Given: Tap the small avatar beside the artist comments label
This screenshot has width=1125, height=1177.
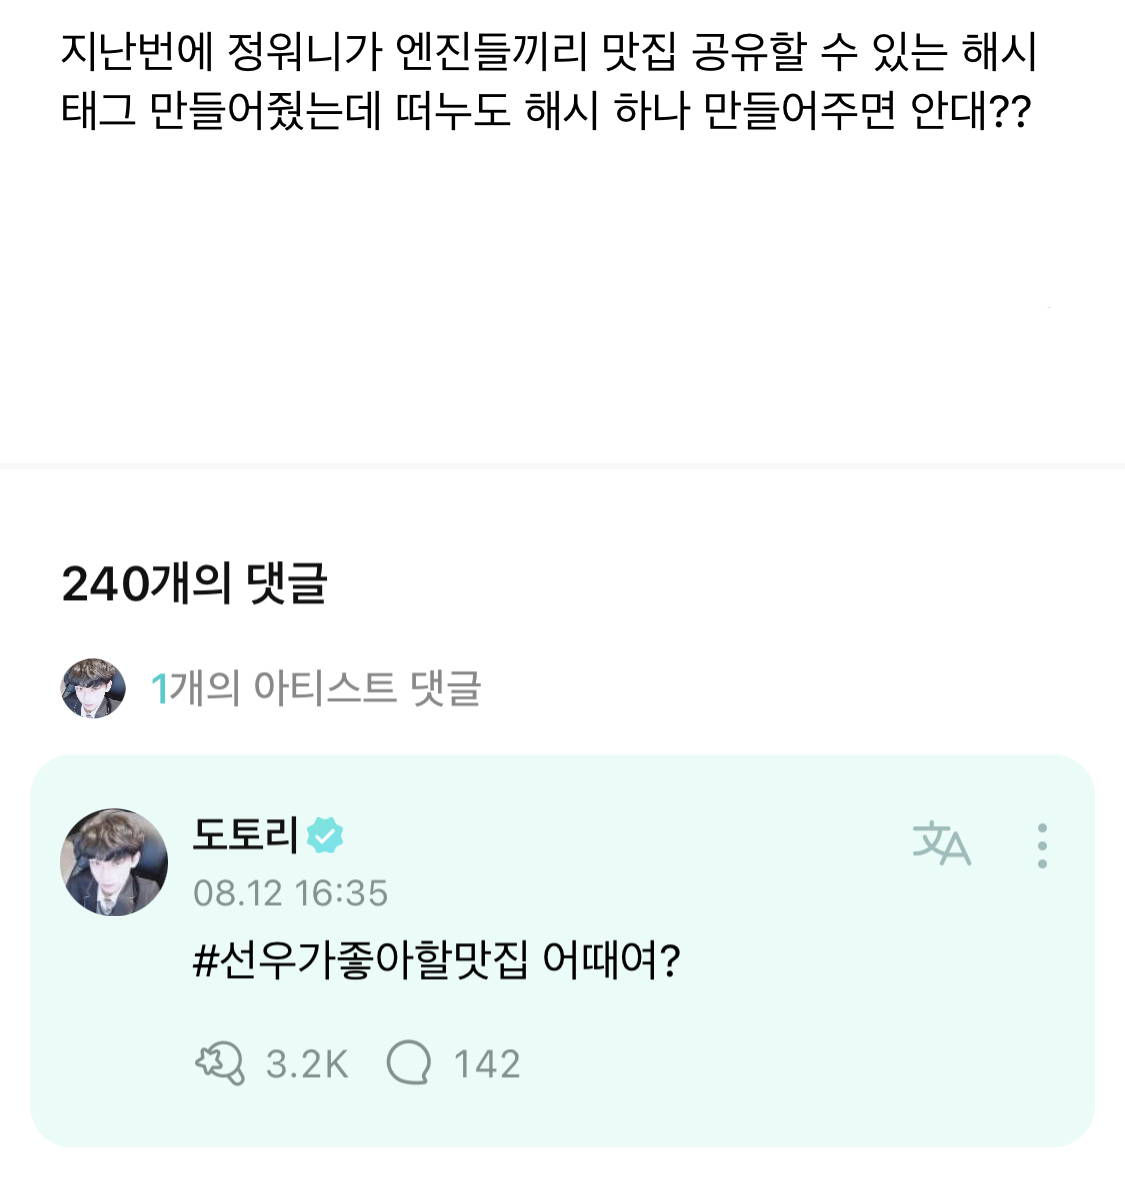Looking at the screenshot, I should point(93,688).
